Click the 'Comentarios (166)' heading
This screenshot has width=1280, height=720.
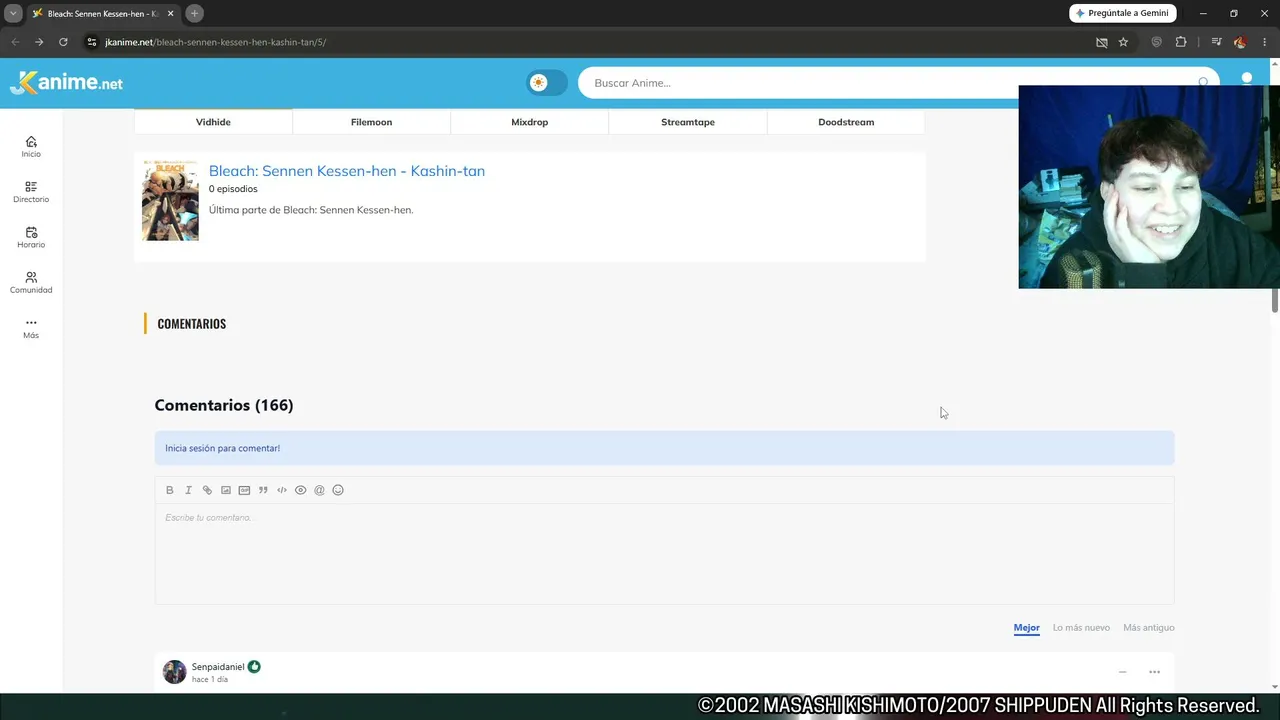pyautogui.click(x=224, y=405)
